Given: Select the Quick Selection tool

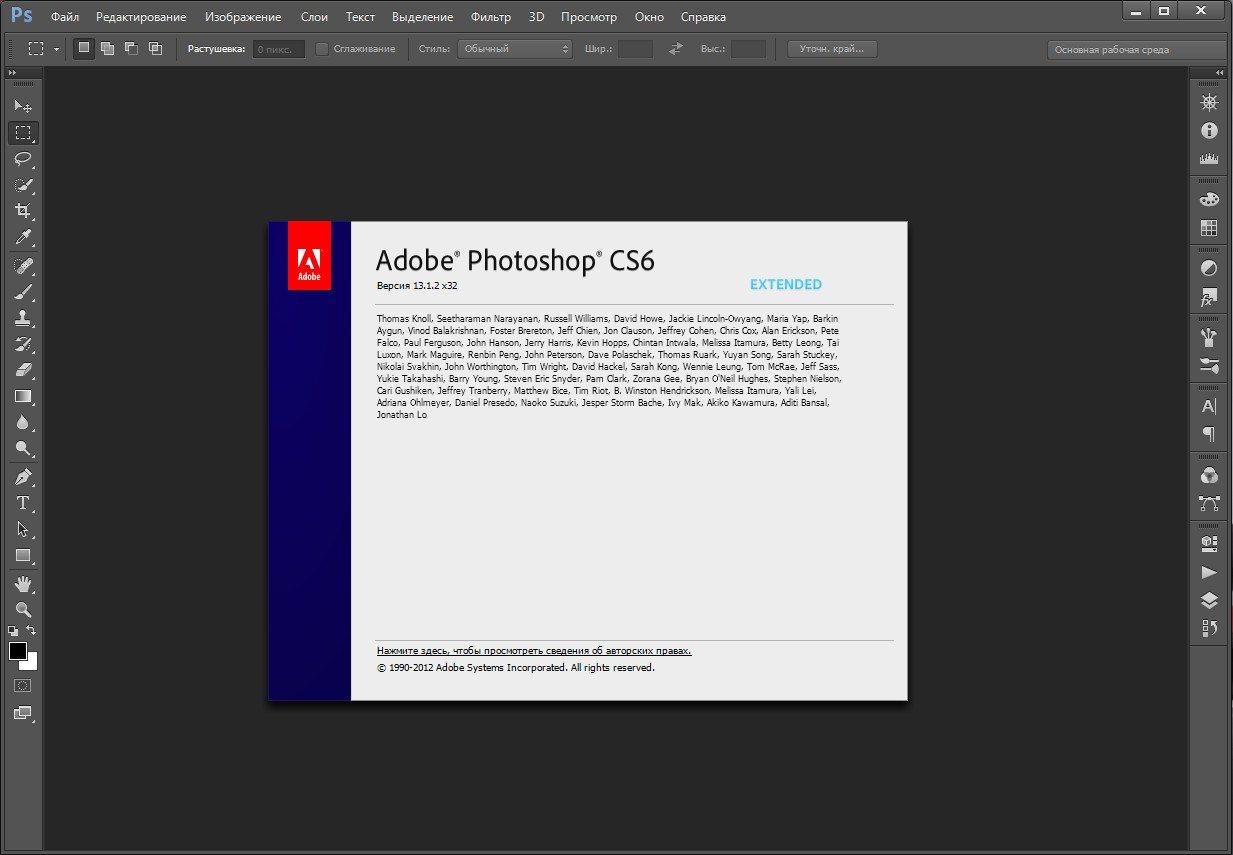Looking at the screenshot, I should [23, 184].
